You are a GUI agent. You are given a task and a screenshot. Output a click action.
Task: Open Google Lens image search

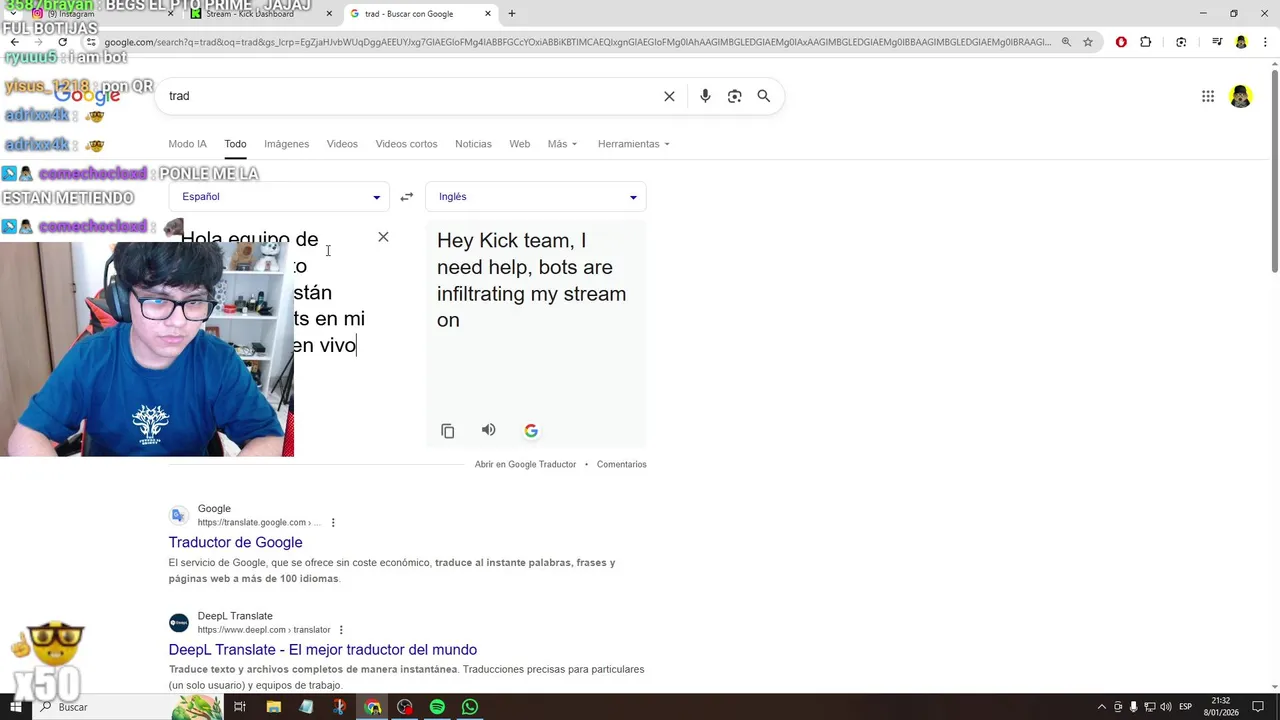(x=735, y=96)
